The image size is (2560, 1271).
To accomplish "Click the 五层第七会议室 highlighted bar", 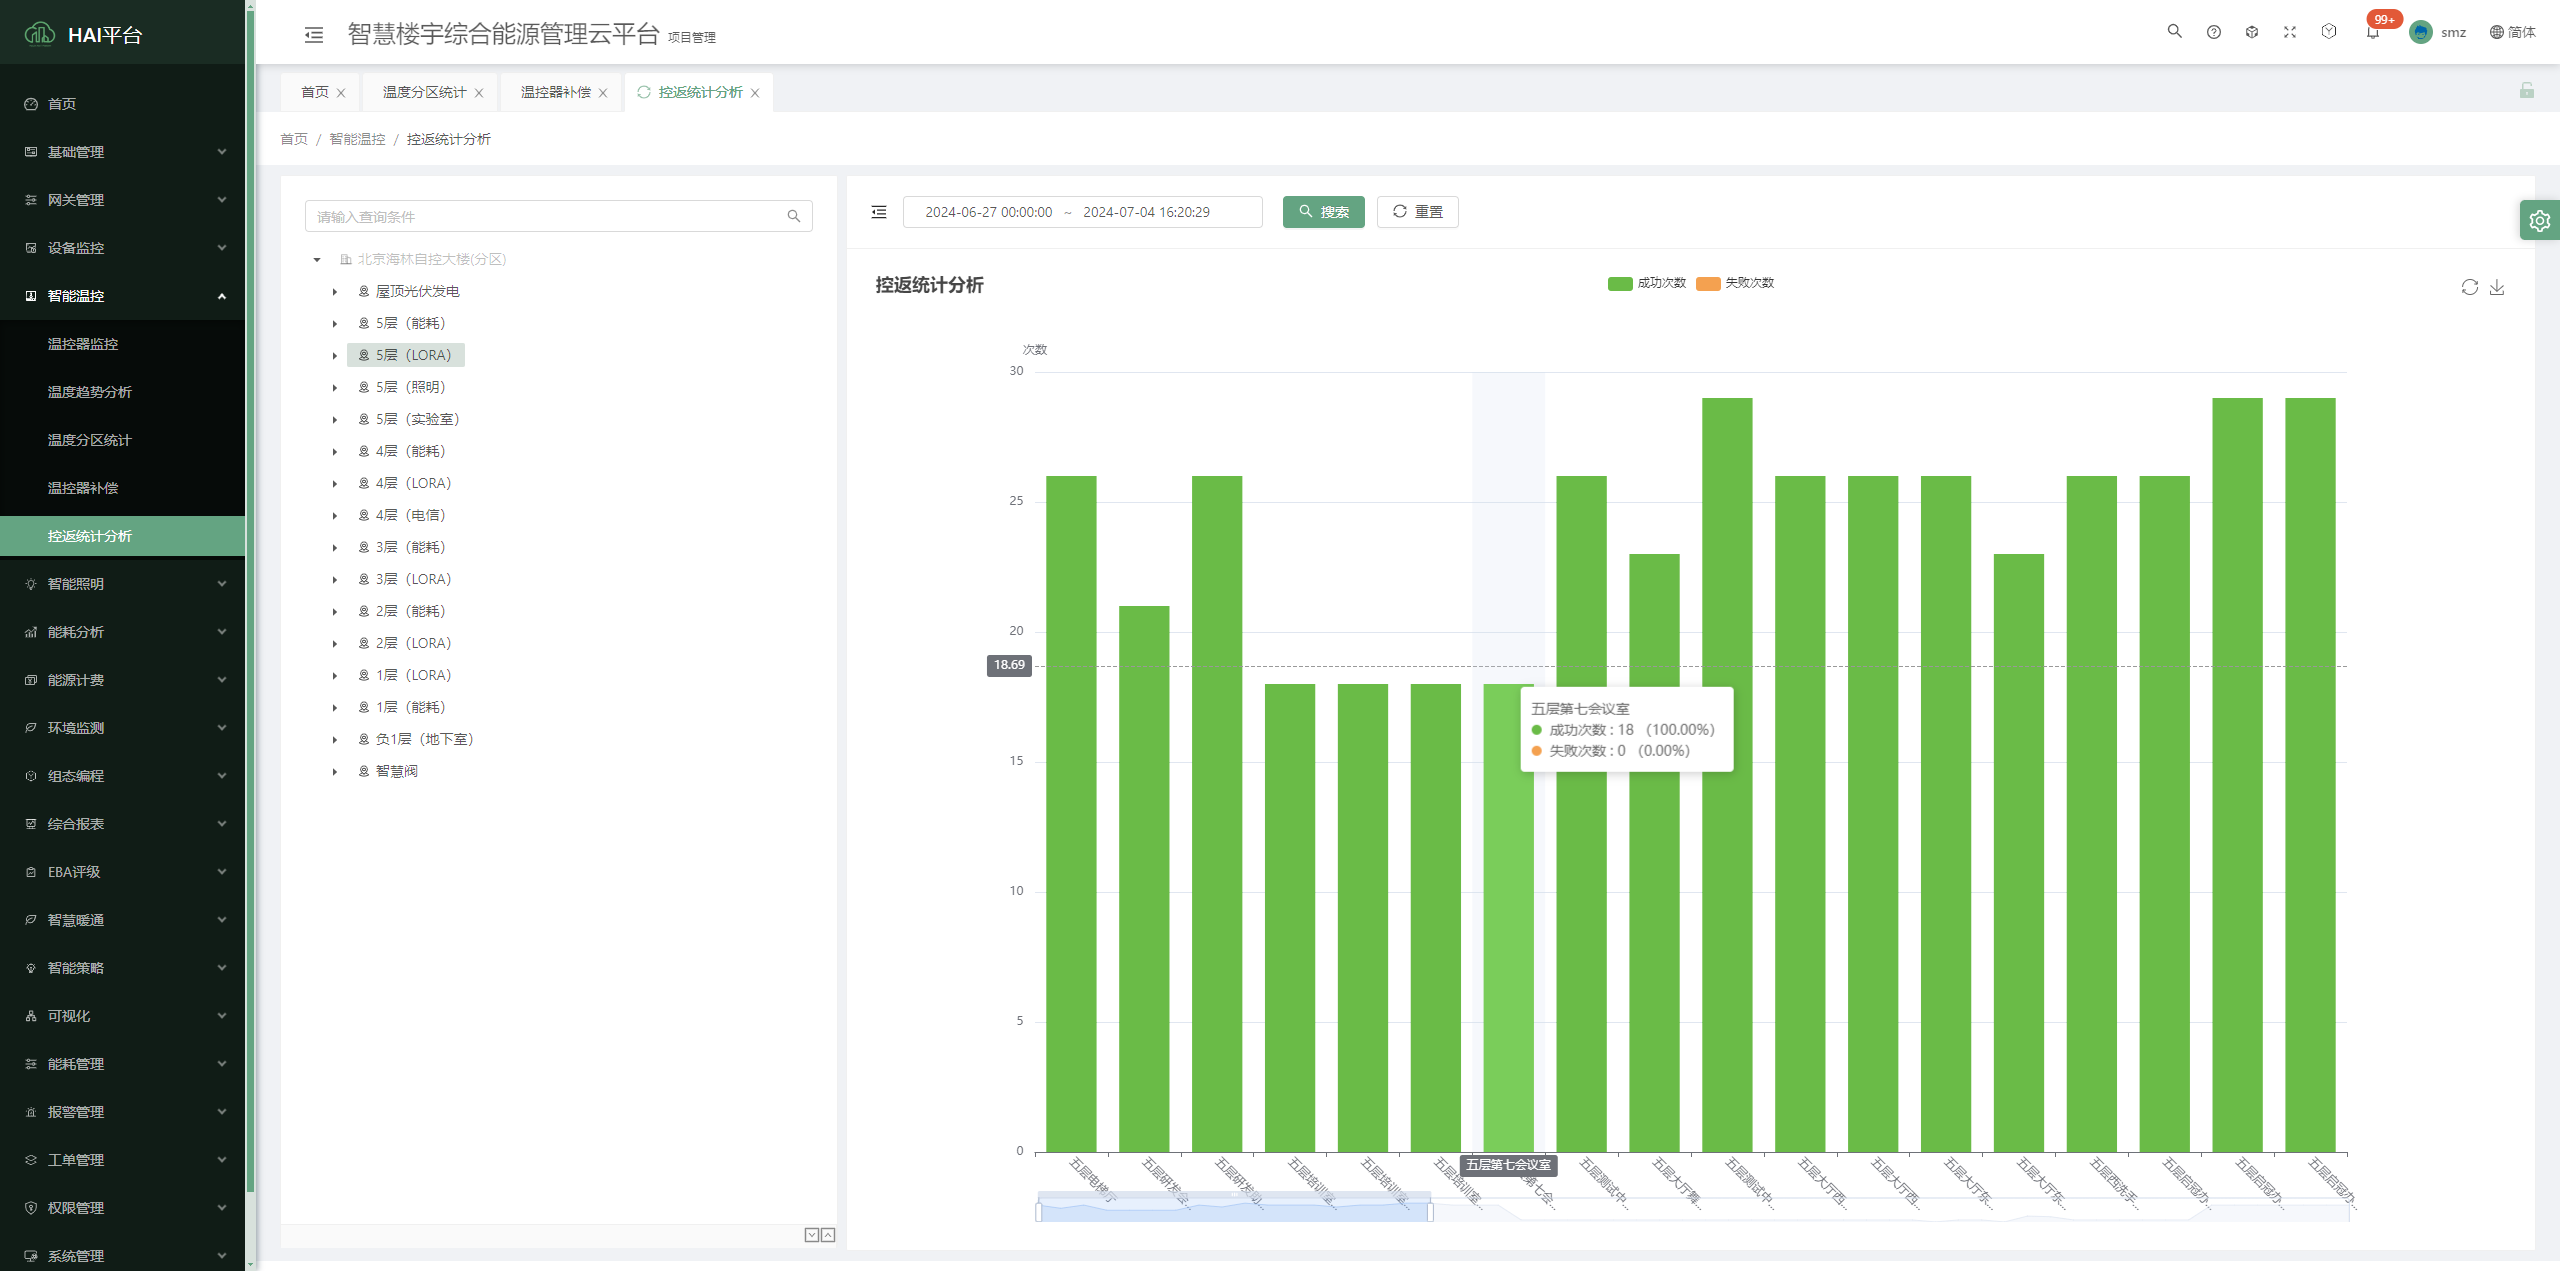I will (x=1508, y=918).
